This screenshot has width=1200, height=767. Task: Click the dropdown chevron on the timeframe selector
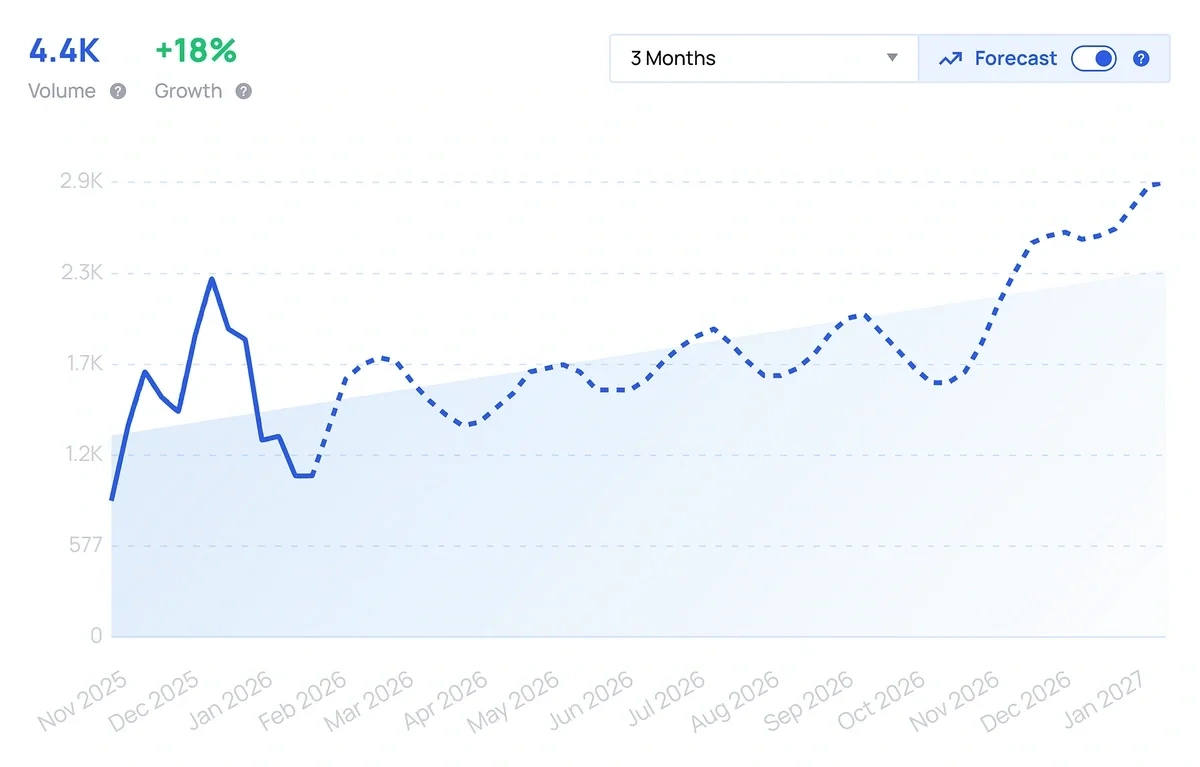[893, 58]
